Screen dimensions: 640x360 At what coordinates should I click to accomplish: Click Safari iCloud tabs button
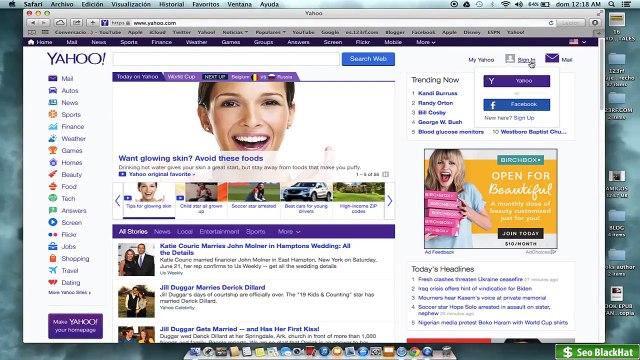click(x=60, y=23)
